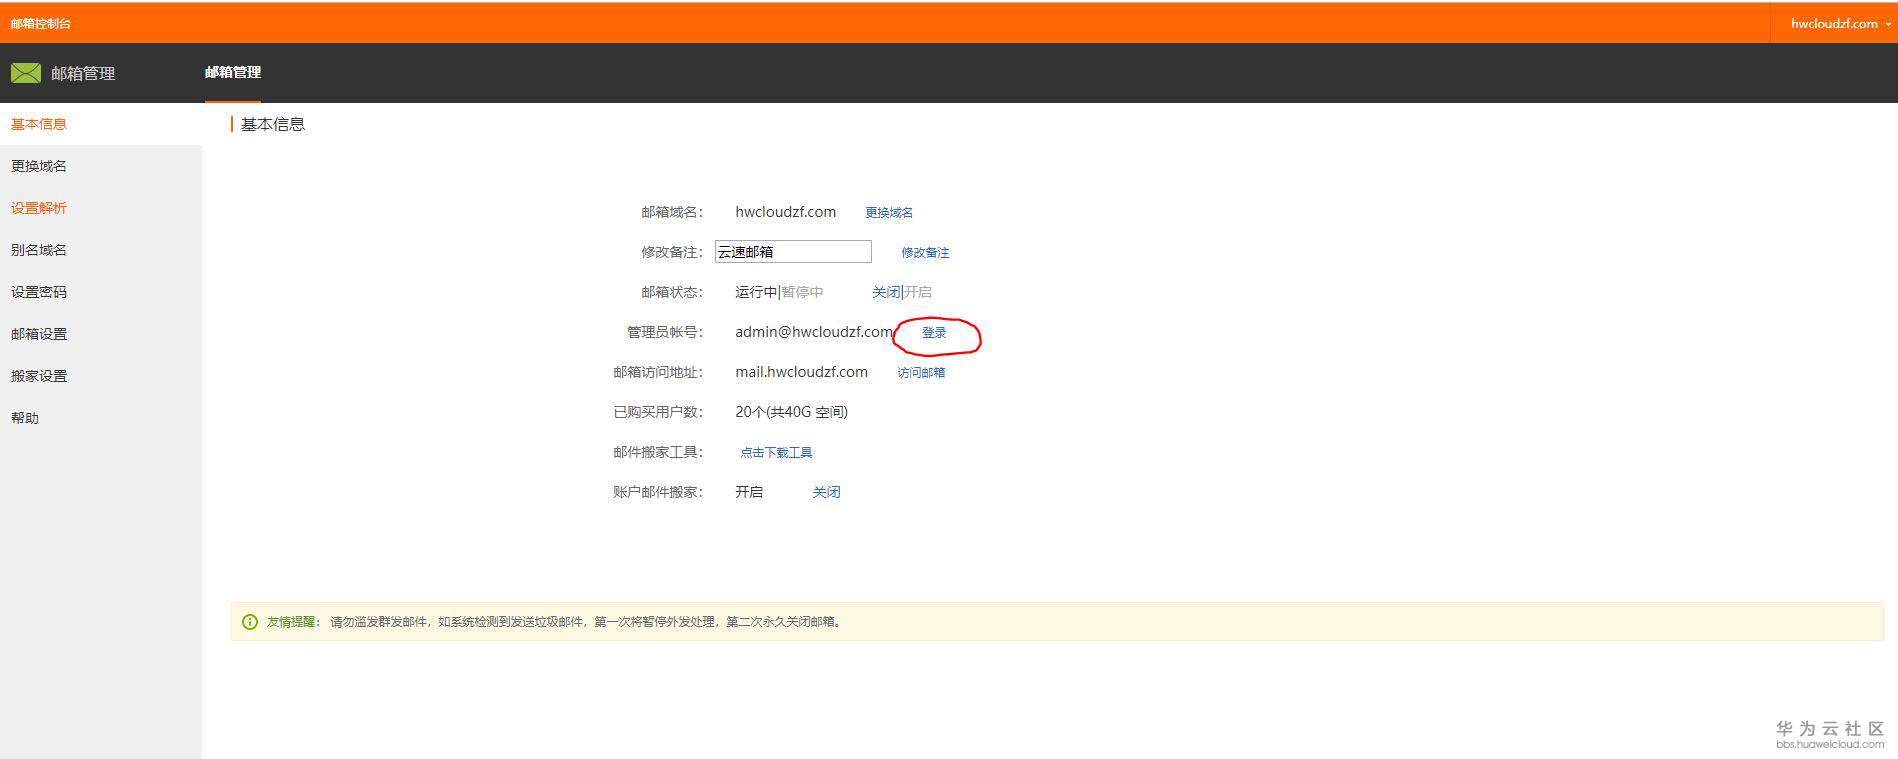The width and height of the screenshot is (1898, 759).
Task: Open the hwcloudzf.com account dropdown
Action: click(x=1840, y=23)
